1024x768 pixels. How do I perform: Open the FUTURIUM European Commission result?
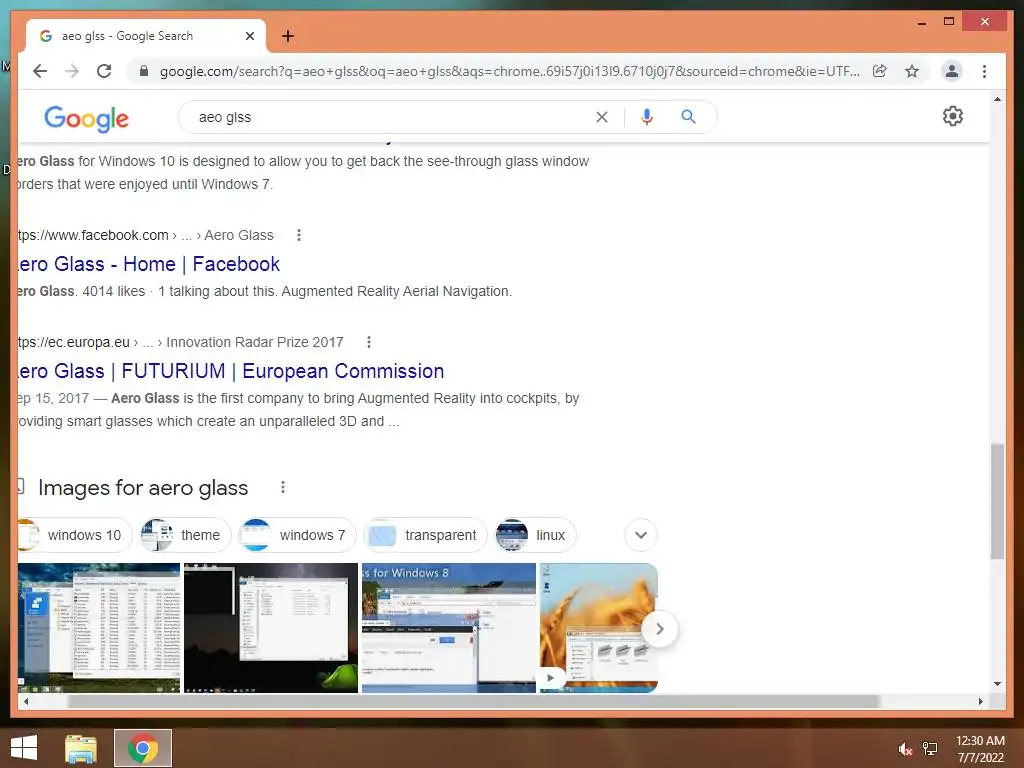coord(231,371)
